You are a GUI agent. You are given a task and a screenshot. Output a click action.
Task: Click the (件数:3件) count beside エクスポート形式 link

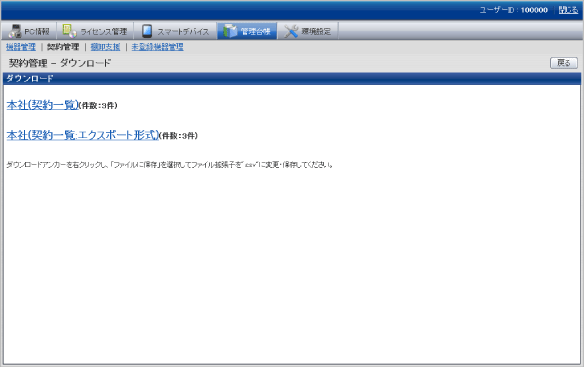tap(178, 136)
